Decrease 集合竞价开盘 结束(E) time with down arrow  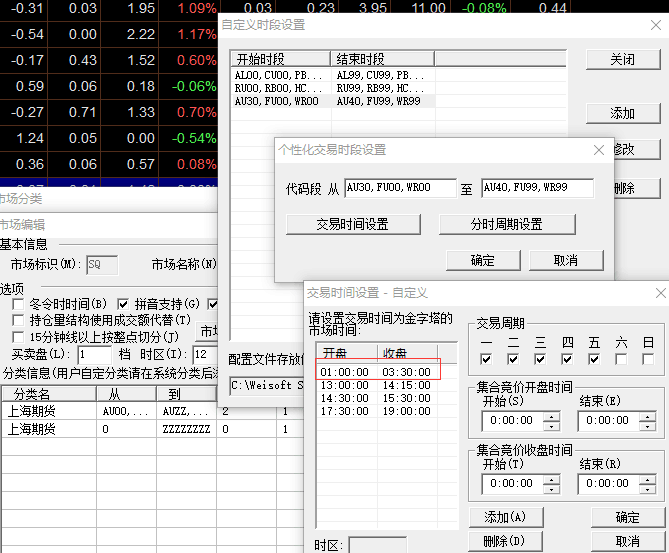tap(648, 426)
